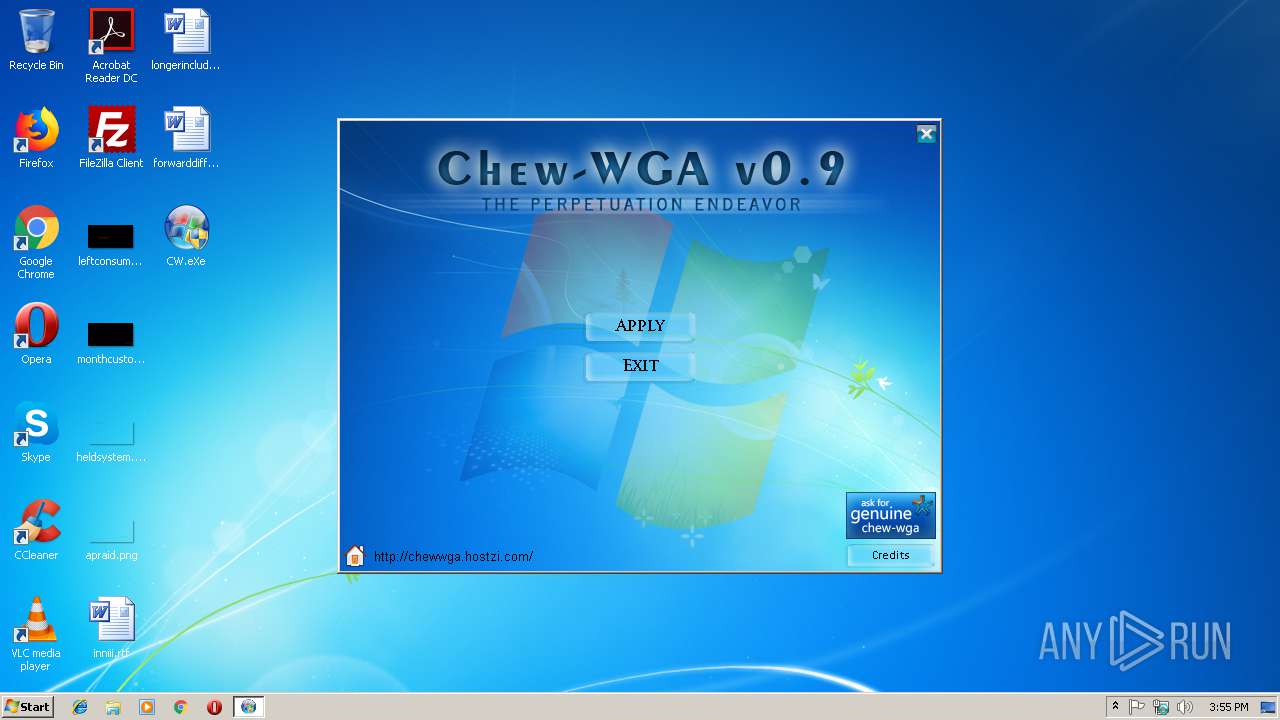The height and width of the screenshot is (720, 1280).
Task: Click the home icon beside the URL
Action: (x=355, y=556)
